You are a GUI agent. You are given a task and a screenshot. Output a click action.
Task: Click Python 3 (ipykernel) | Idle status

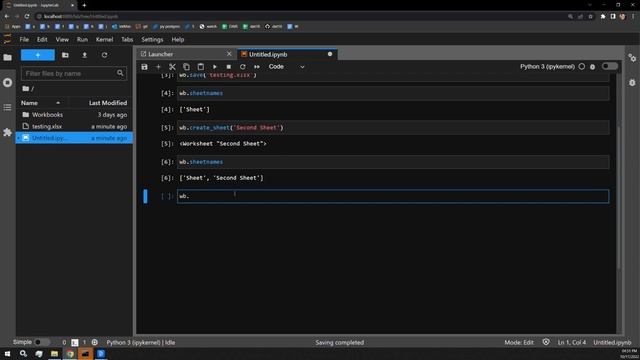point(141,342)
